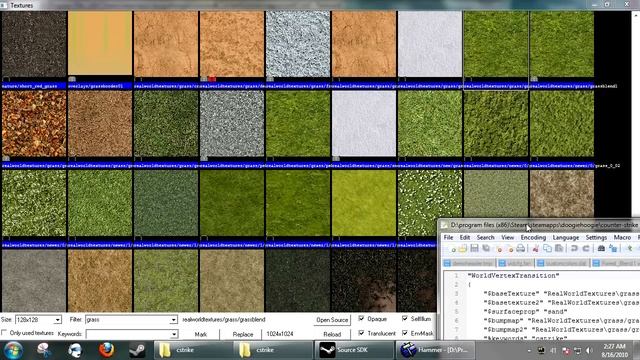Image resolution: width=640 pixels, height=360 pixels.
Task: Open the Edit menu in Notepad++
Action: click(465, 238)
